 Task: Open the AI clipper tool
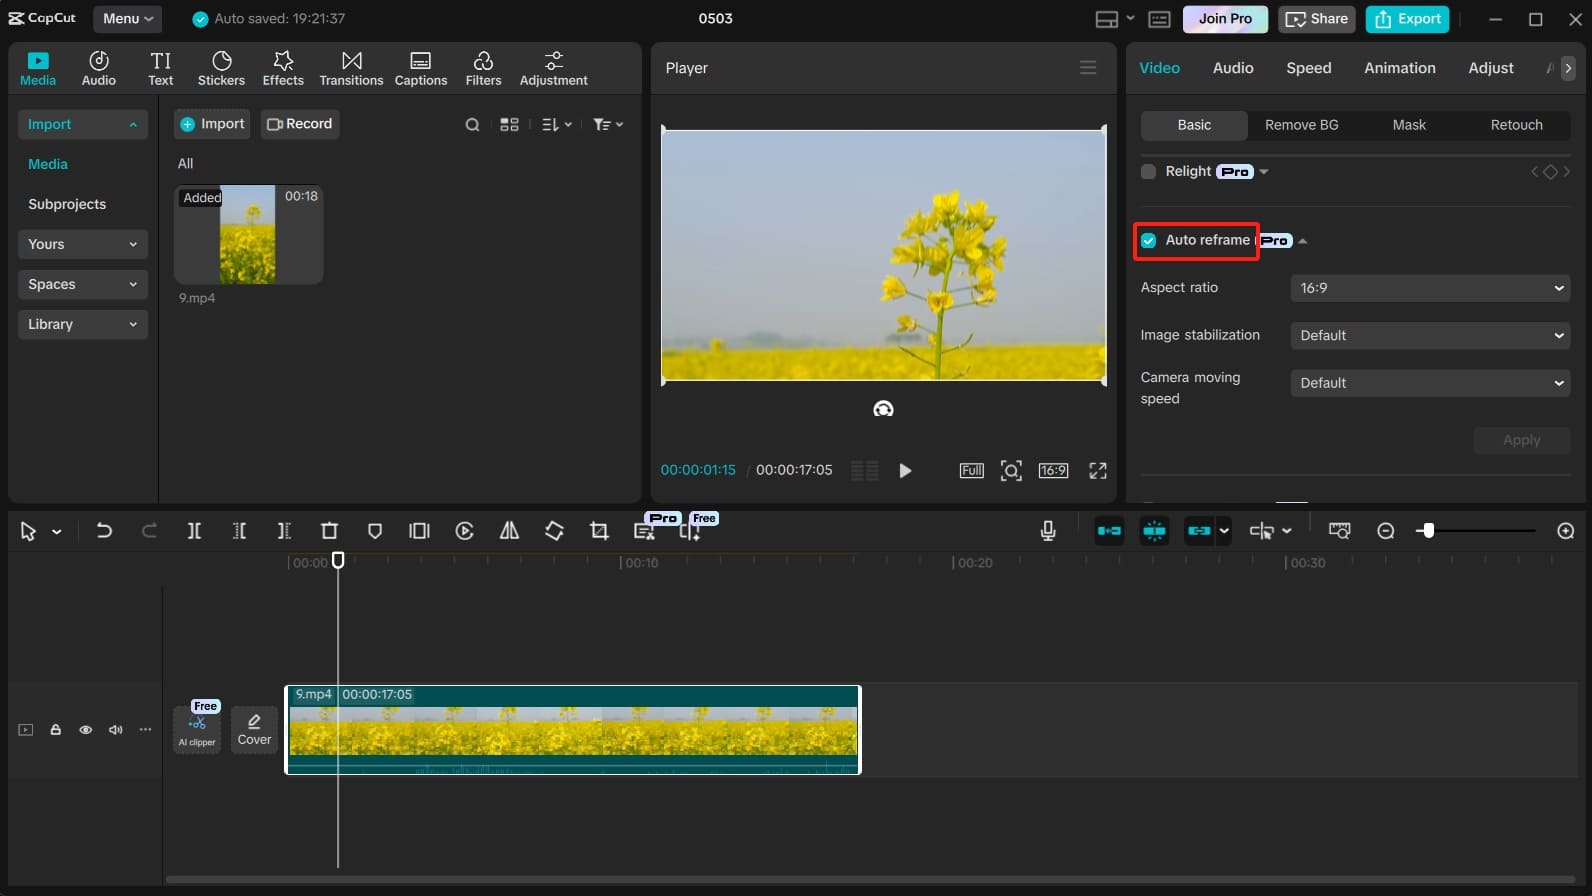(x=197, y=729)
